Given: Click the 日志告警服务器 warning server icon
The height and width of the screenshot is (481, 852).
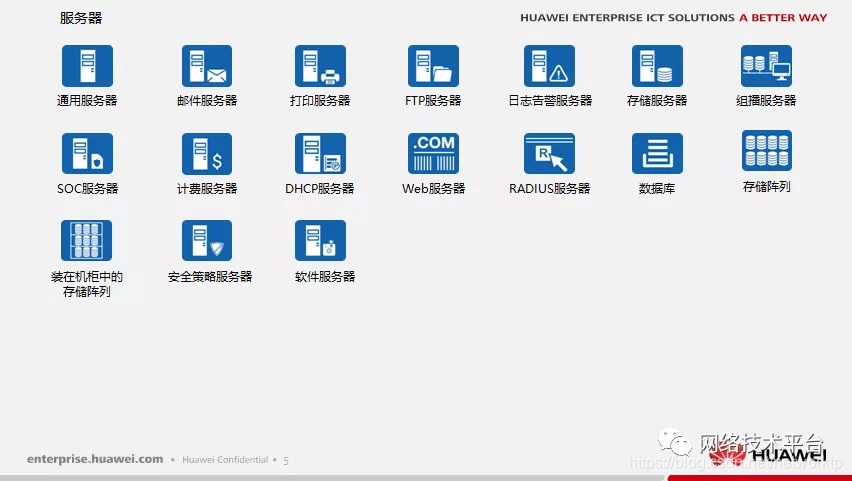Looking at the screenshot, I should point(549,66).
